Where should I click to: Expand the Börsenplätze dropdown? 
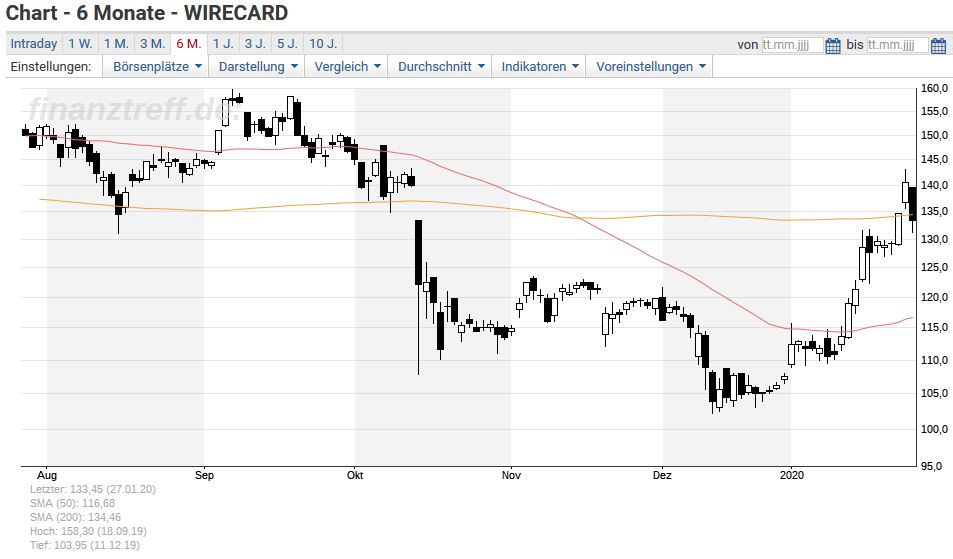pos(156,67)
